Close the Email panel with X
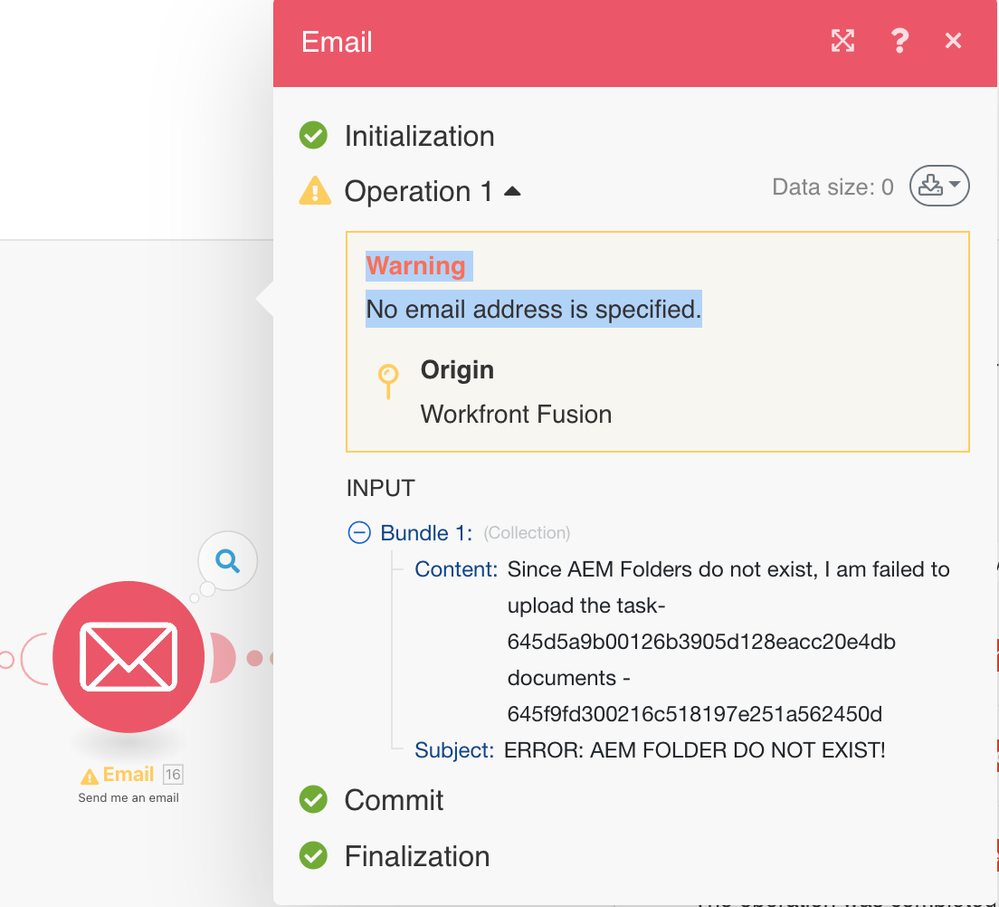The width and height of the screenshot is (999, 907). 953,41
